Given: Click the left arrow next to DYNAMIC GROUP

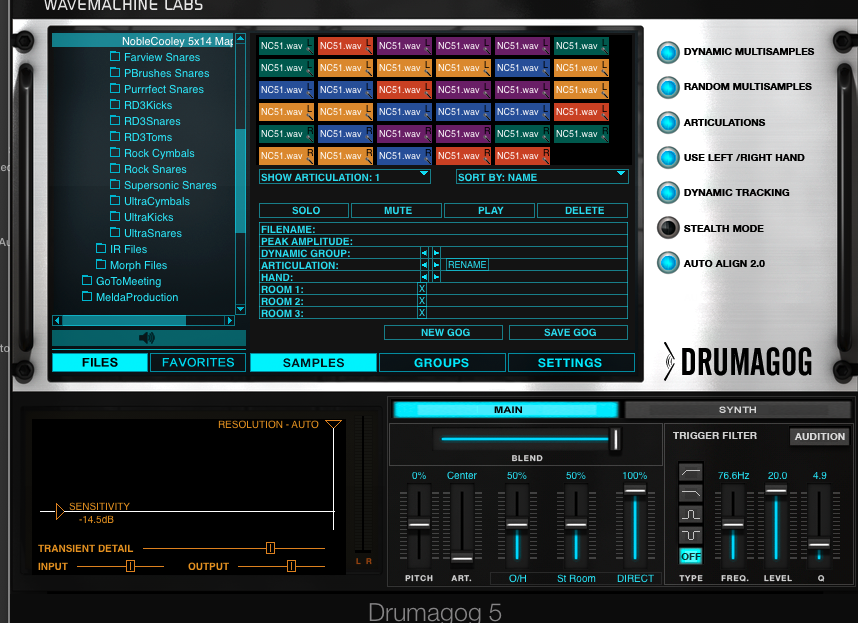Looking at the screenshot, I should pos(424,253).
